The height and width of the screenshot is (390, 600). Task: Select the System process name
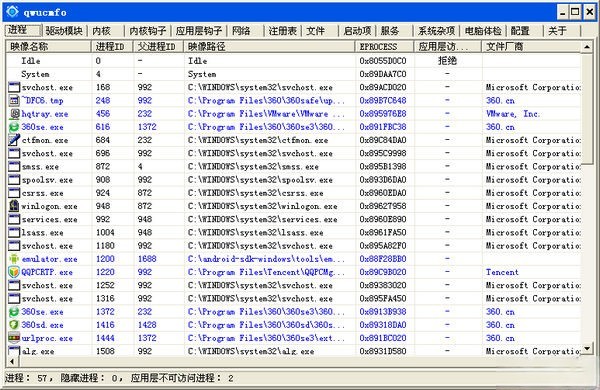point(35,74)
